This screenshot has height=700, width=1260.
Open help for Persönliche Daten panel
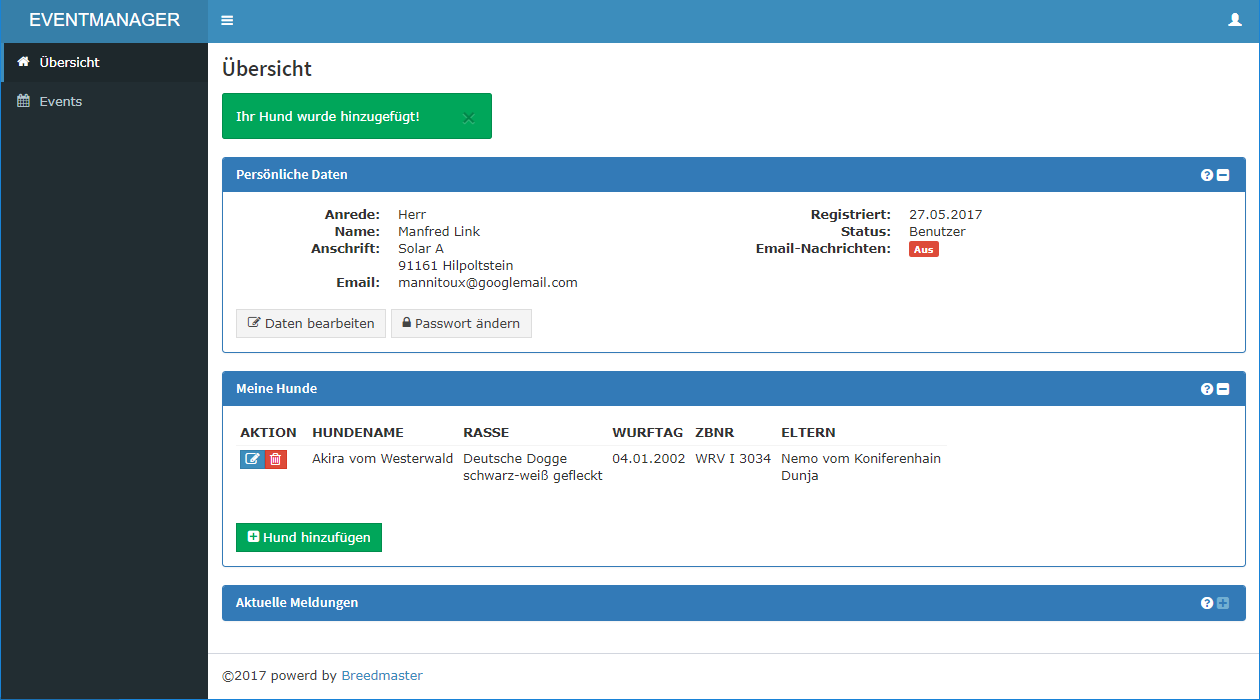point(1207,175)
